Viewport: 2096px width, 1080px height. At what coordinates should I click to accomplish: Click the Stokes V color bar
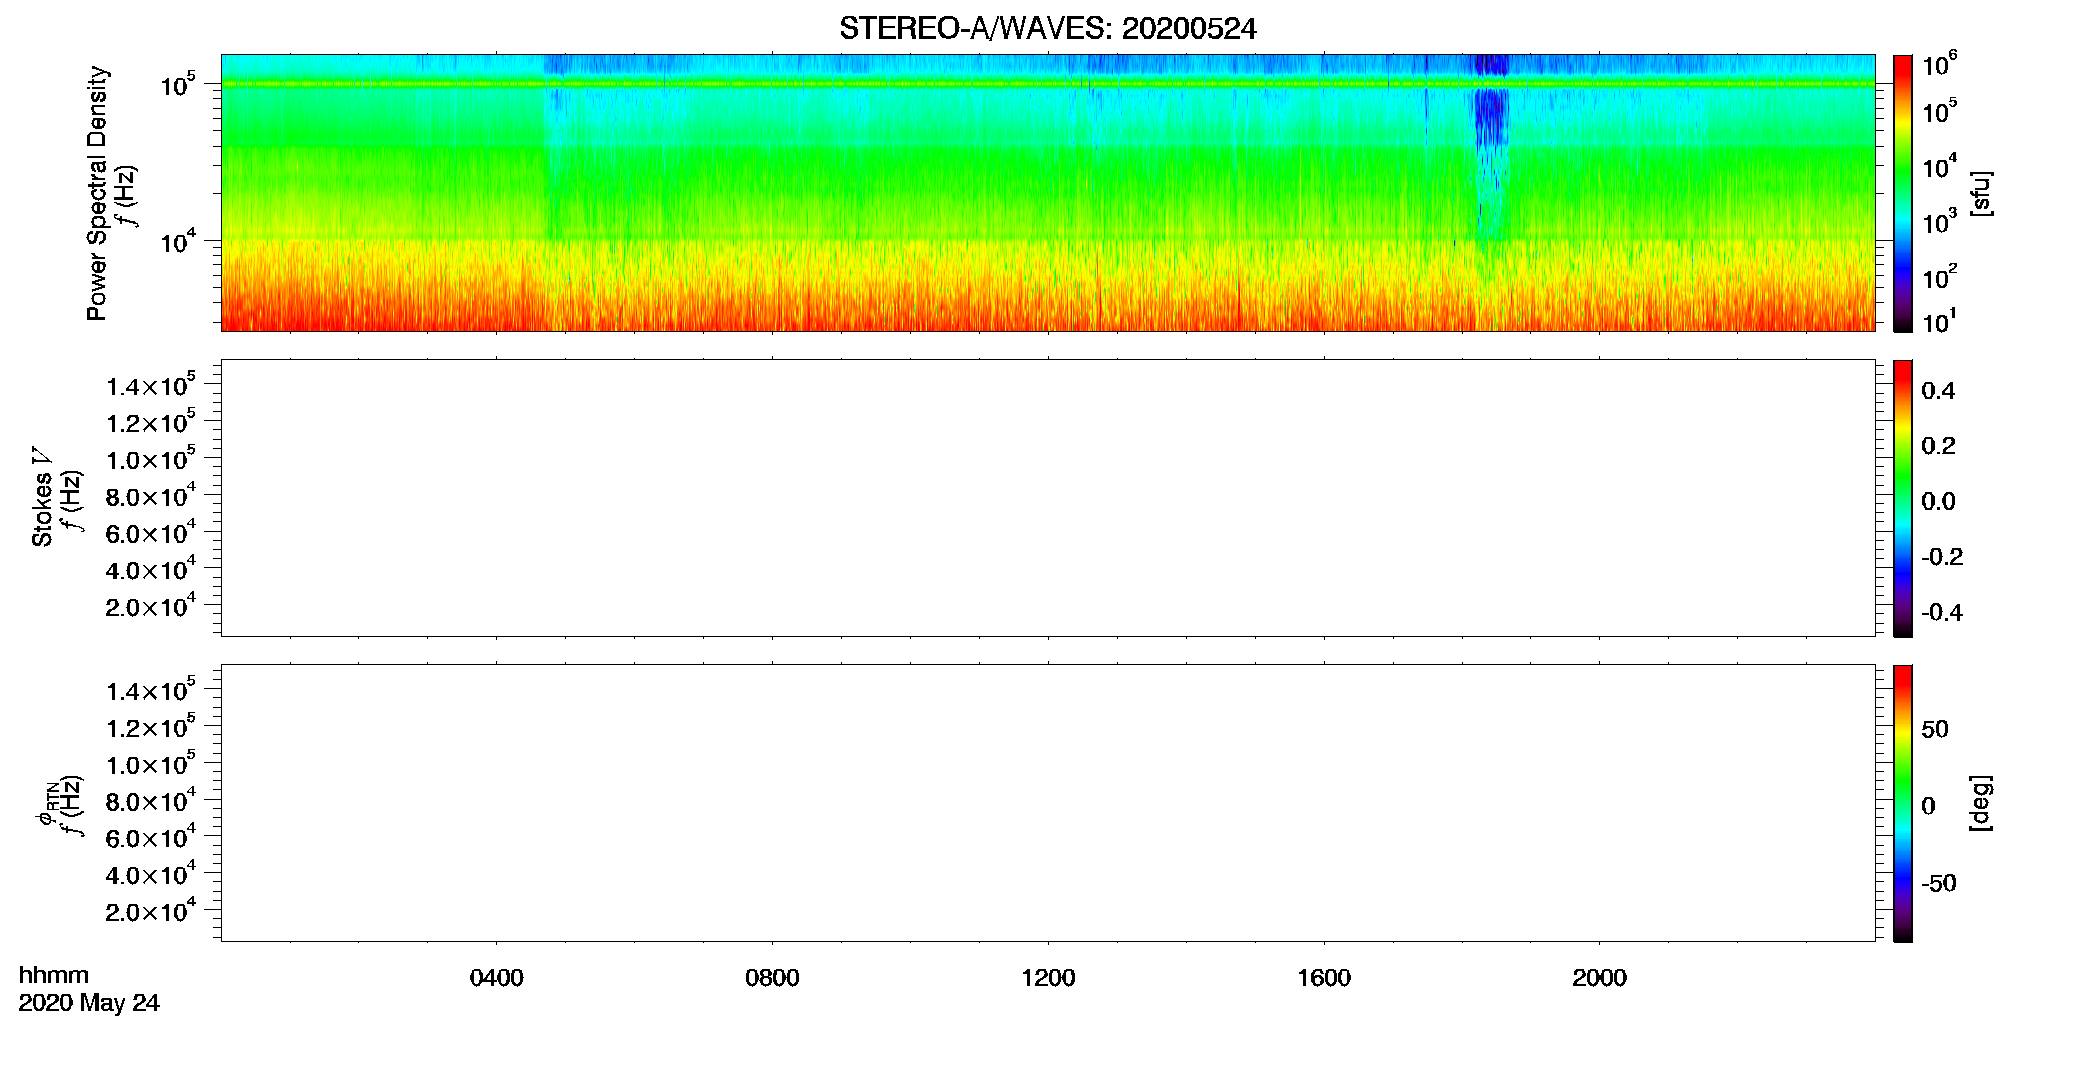1903,498
